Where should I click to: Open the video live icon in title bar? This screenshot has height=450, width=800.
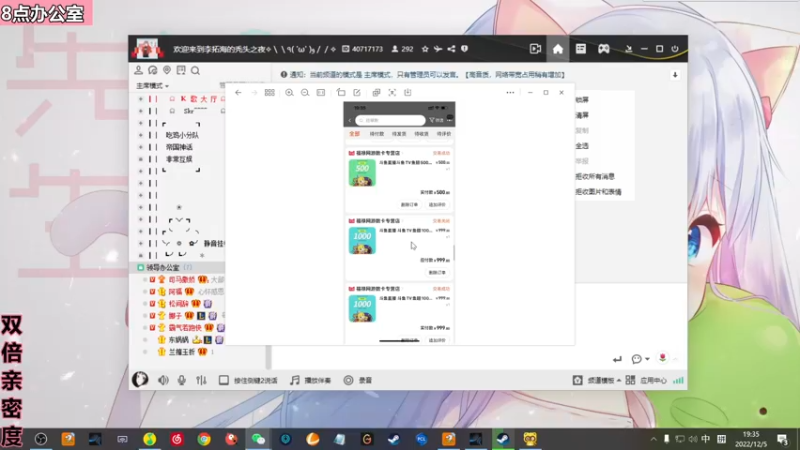click(x=535, y=49)
